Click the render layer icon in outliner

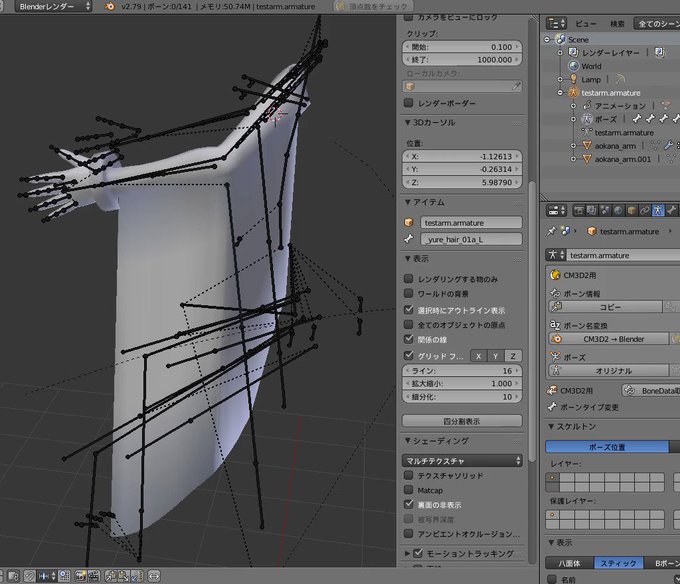pos(573,52)
